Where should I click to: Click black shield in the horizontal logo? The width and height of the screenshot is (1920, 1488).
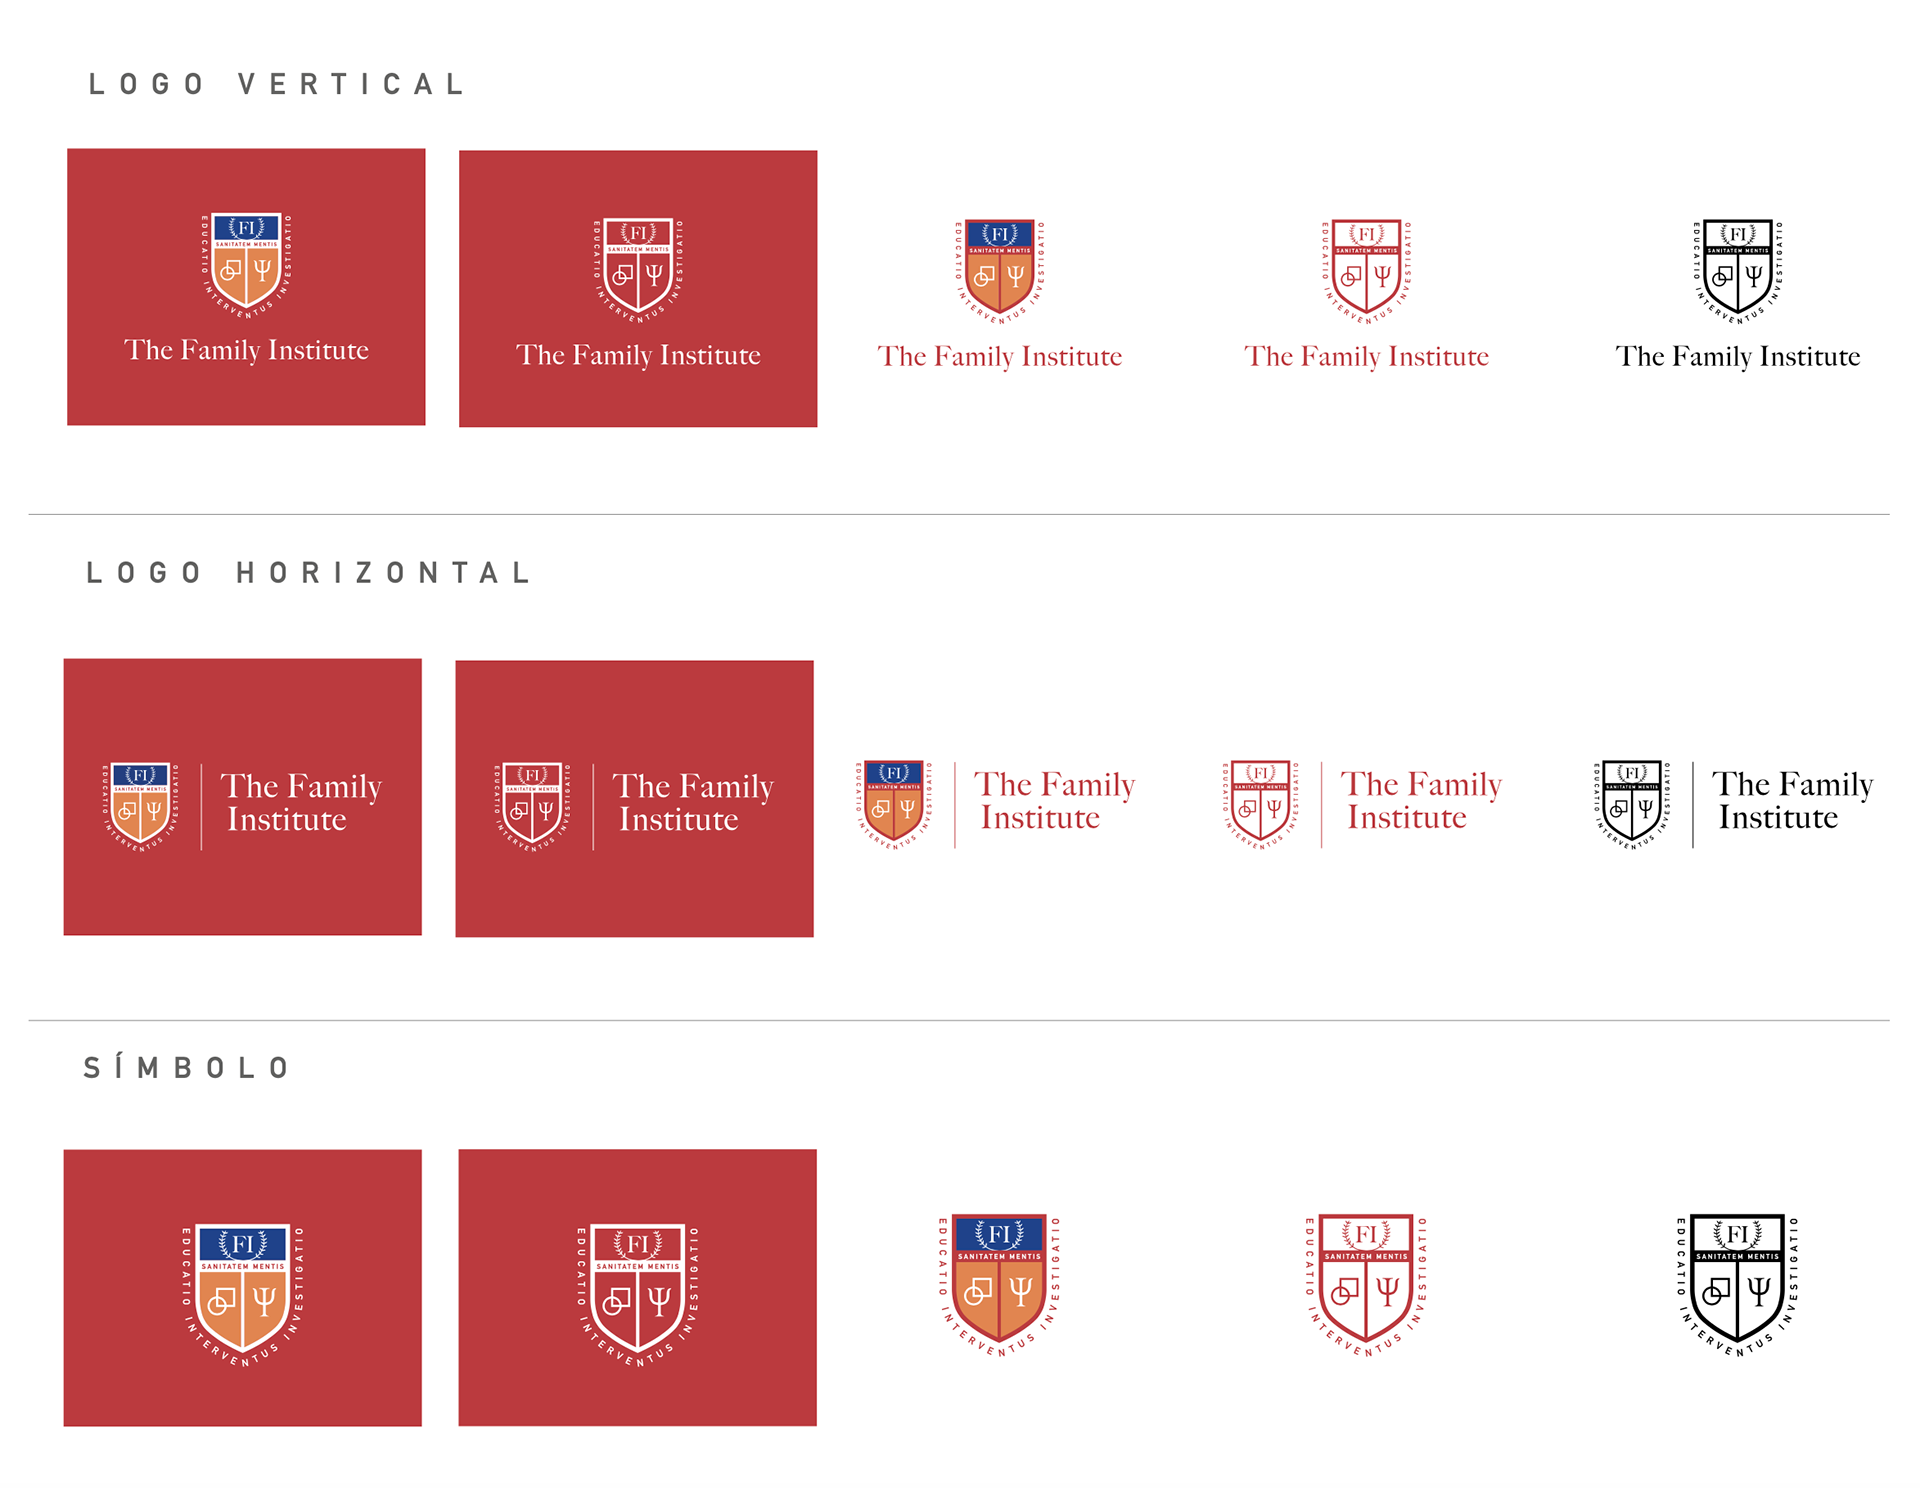coord(1632,803)
